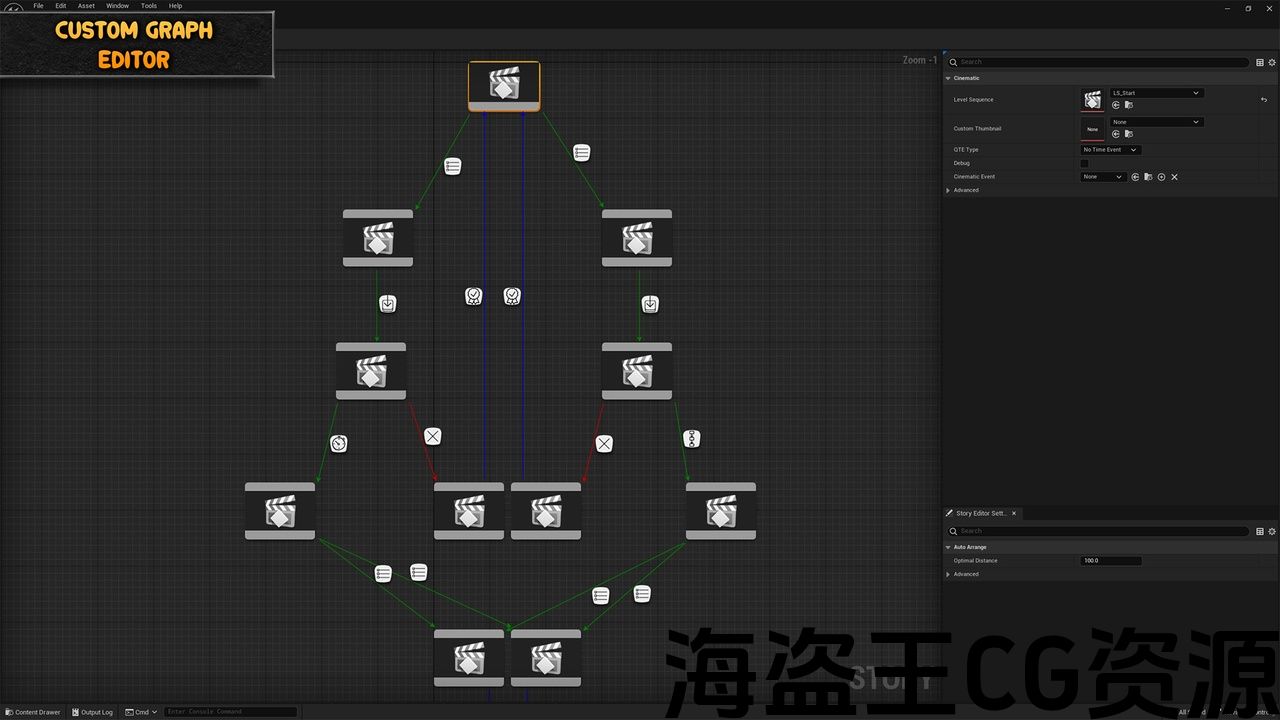Open the Asset menu

[87, 6]
